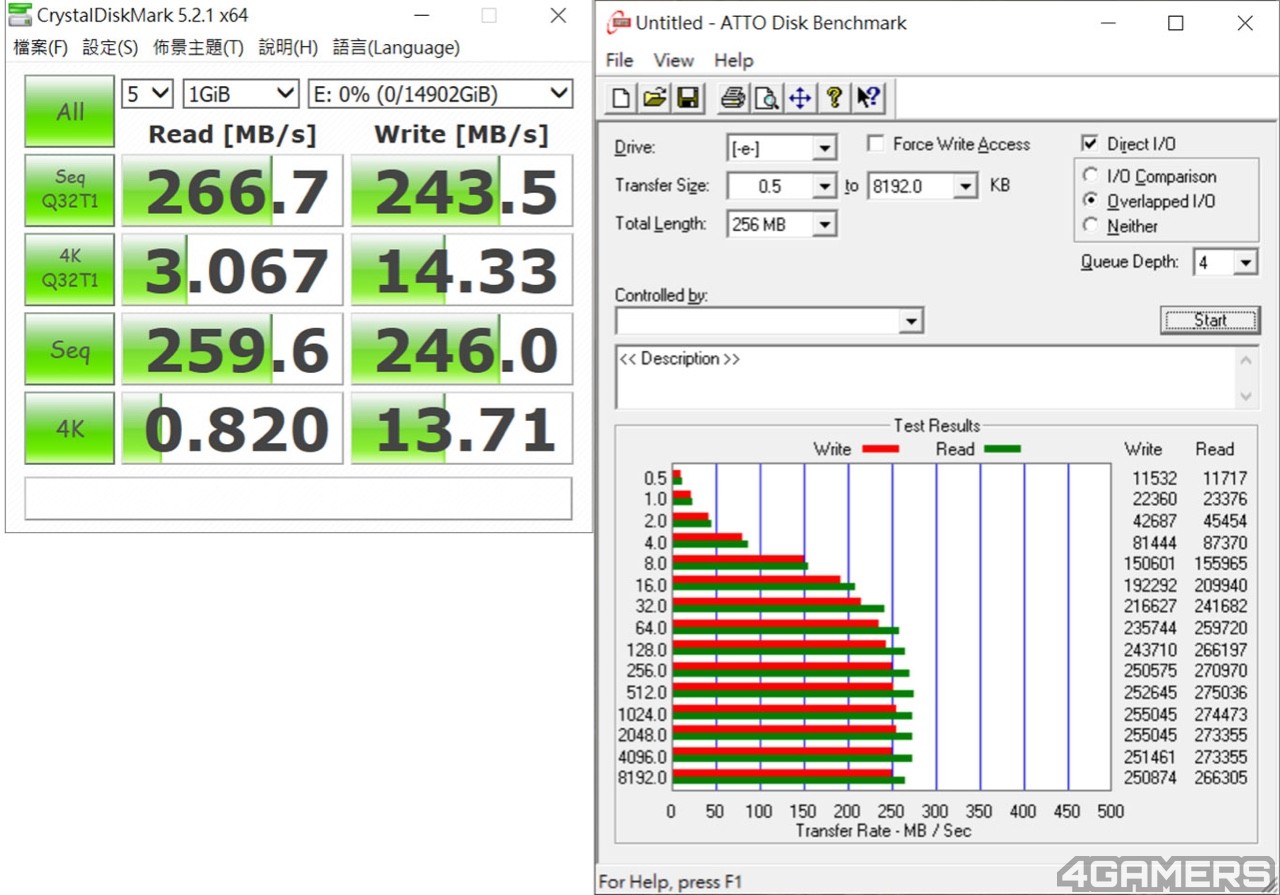Click the ATTO read value 275036

coord(1220,692)
